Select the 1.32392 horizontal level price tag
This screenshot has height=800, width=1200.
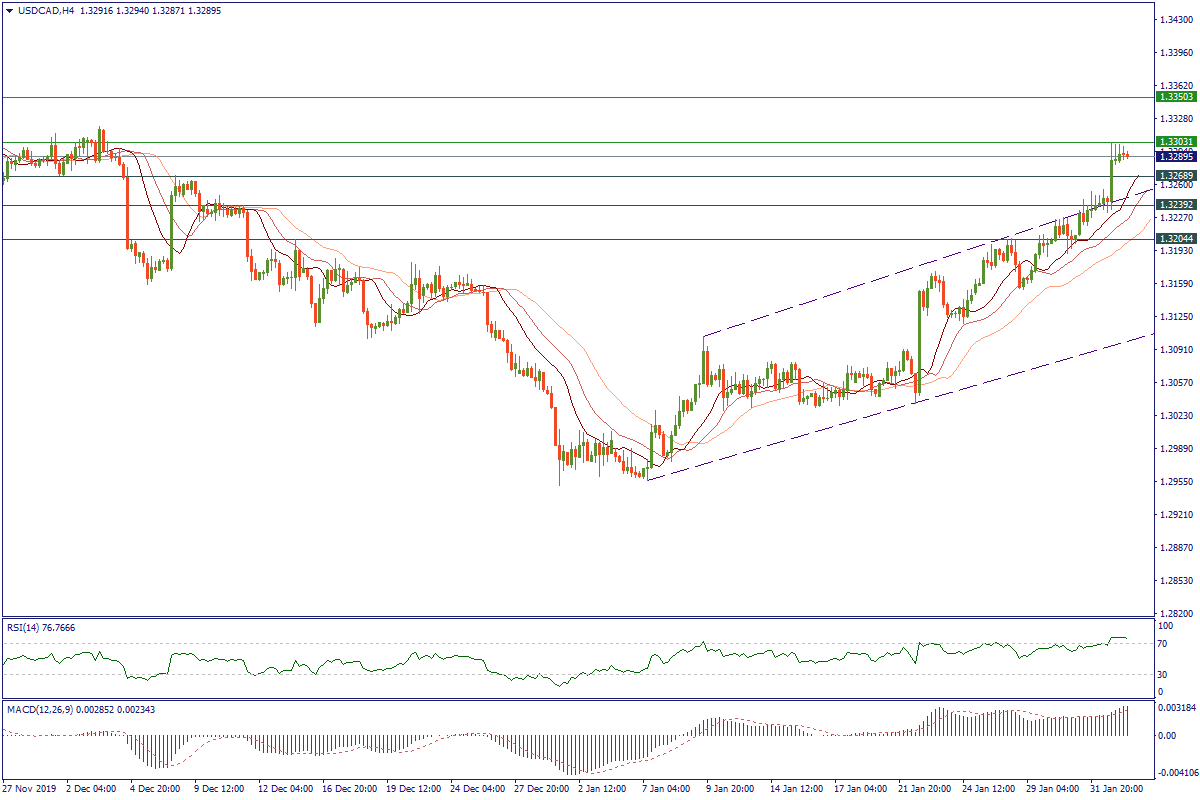pos(1175,205)
